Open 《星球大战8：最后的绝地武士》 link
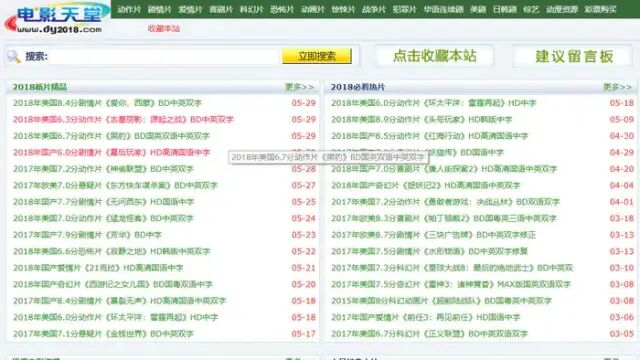The width and height of the screenshot is (640, 360). coord(452,268)
